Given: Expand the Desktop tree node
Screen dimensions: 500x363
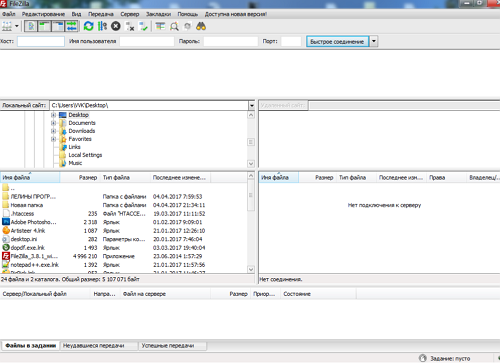Looking at the screenshot, I should pos(53,115).
